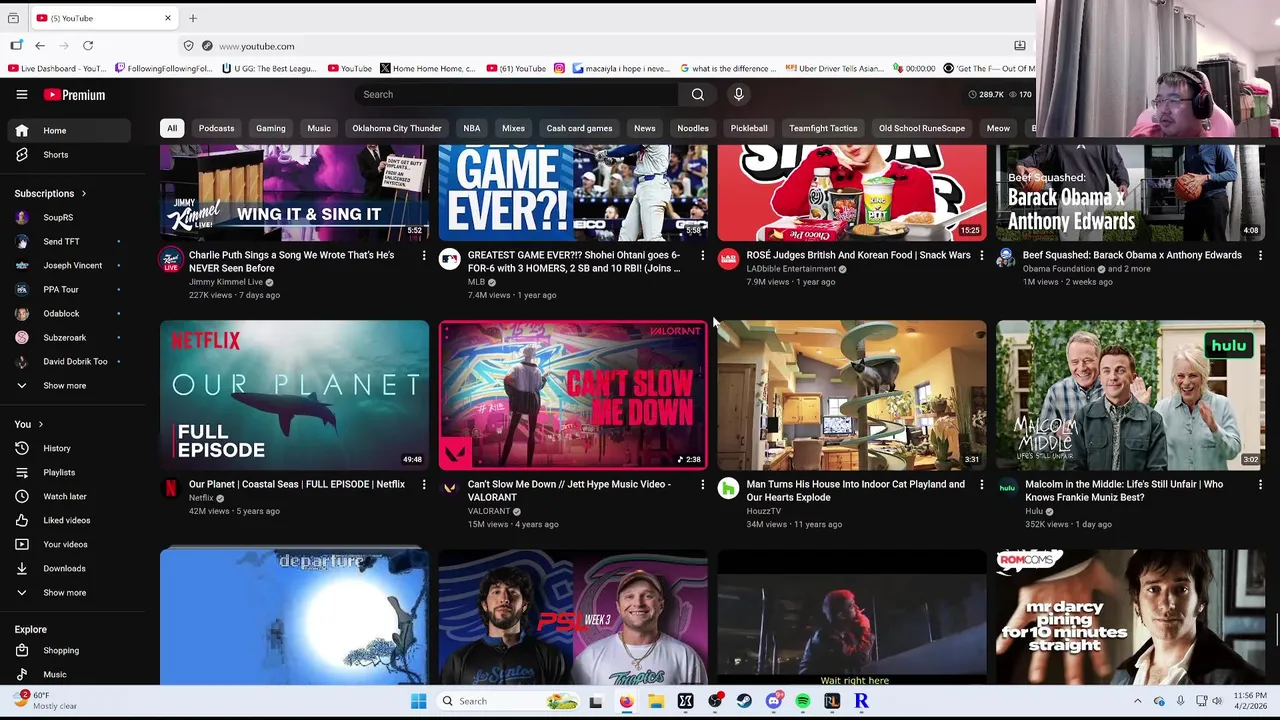
Task: Open the Windows Start menu
Action: (418, 701)
